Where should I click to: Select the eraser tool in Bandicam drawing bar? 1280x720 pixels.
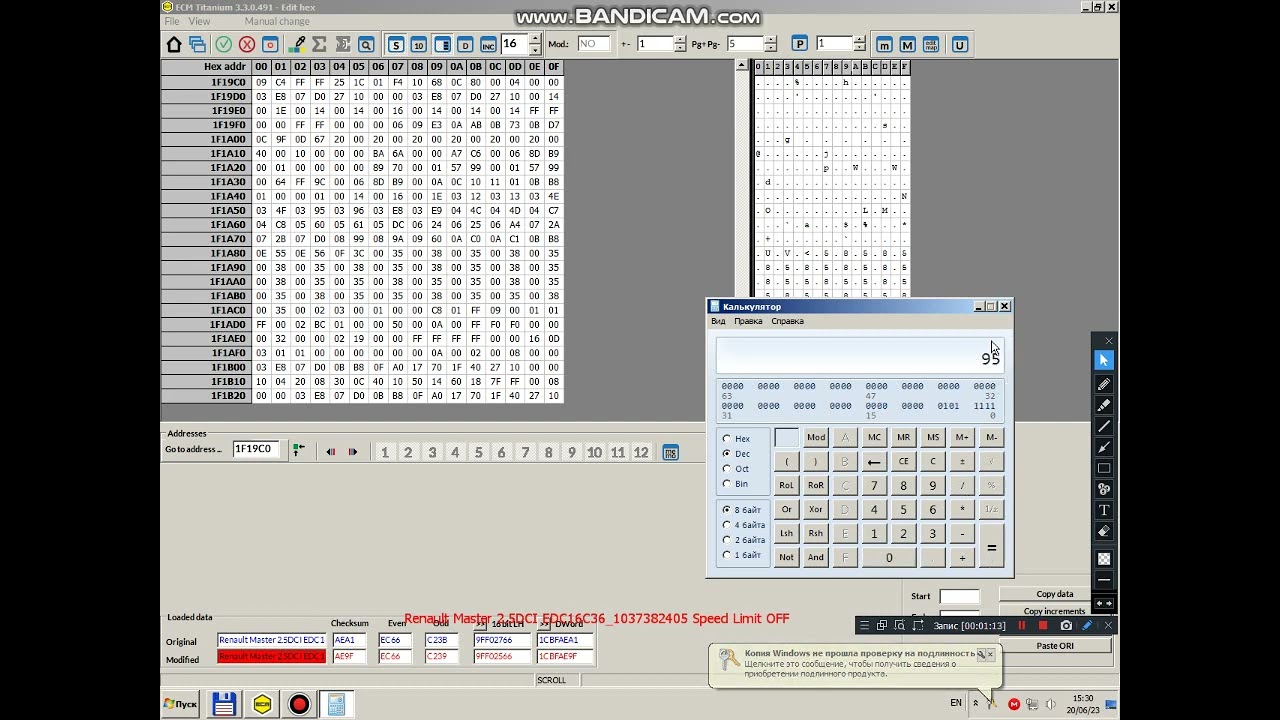[1104, 531]
